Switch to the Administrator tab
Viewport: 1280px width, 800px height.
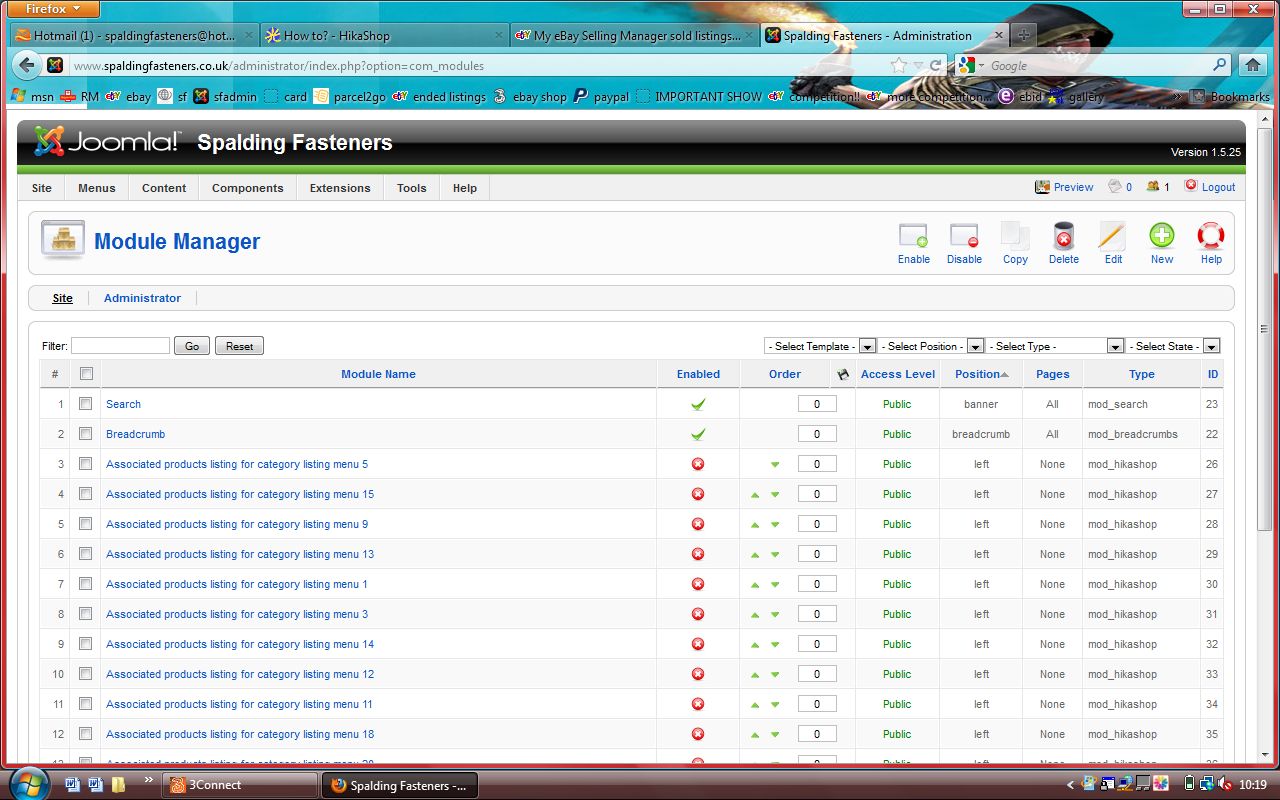pos(142,298)
